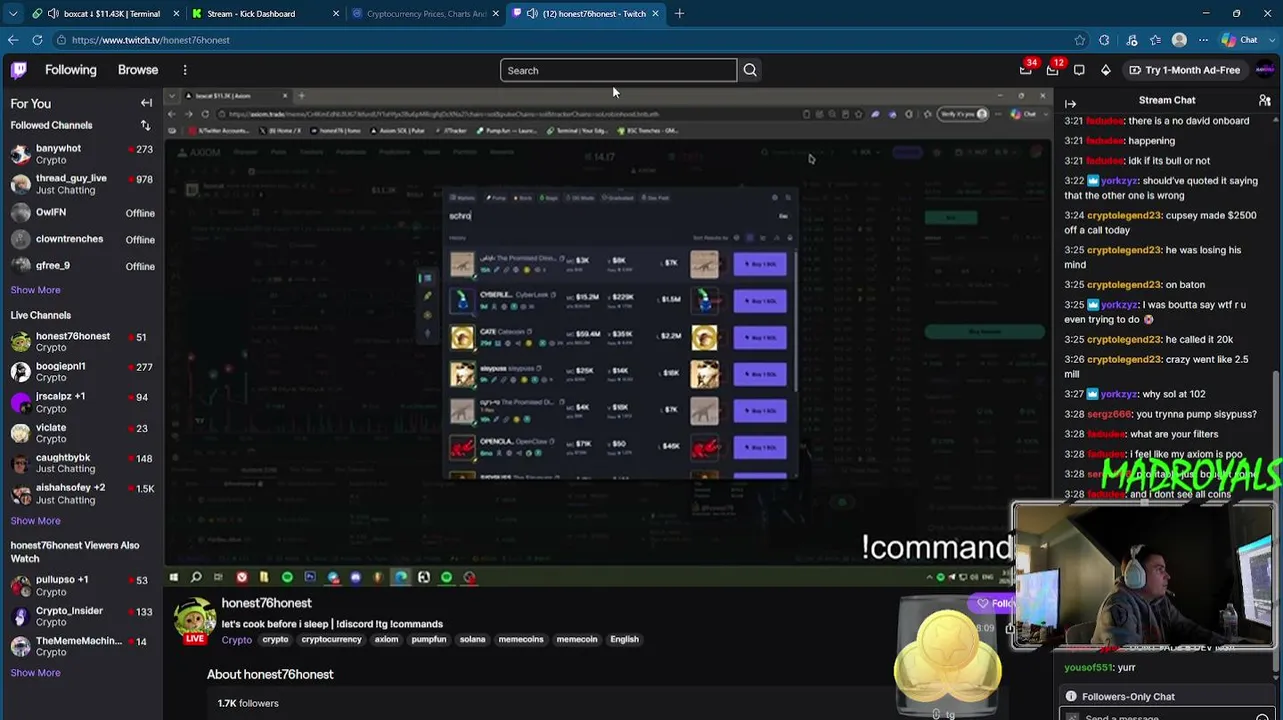1283x720 pixels.
Task: Follow the honest76honest channel
Action: (994, 603)
